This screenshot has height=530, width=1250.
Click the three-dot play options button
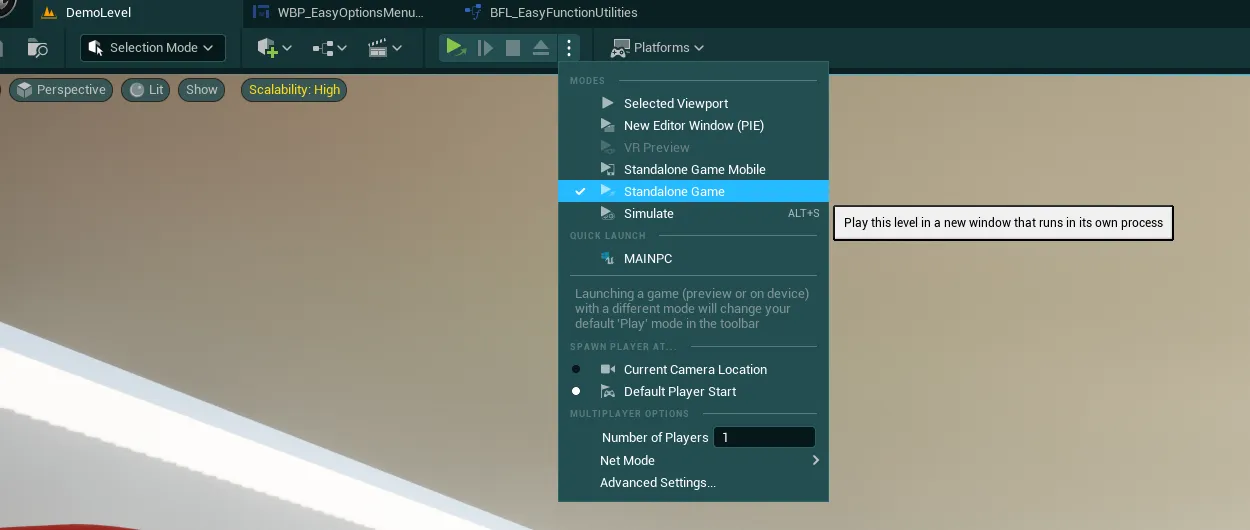(x=568, y=47)
